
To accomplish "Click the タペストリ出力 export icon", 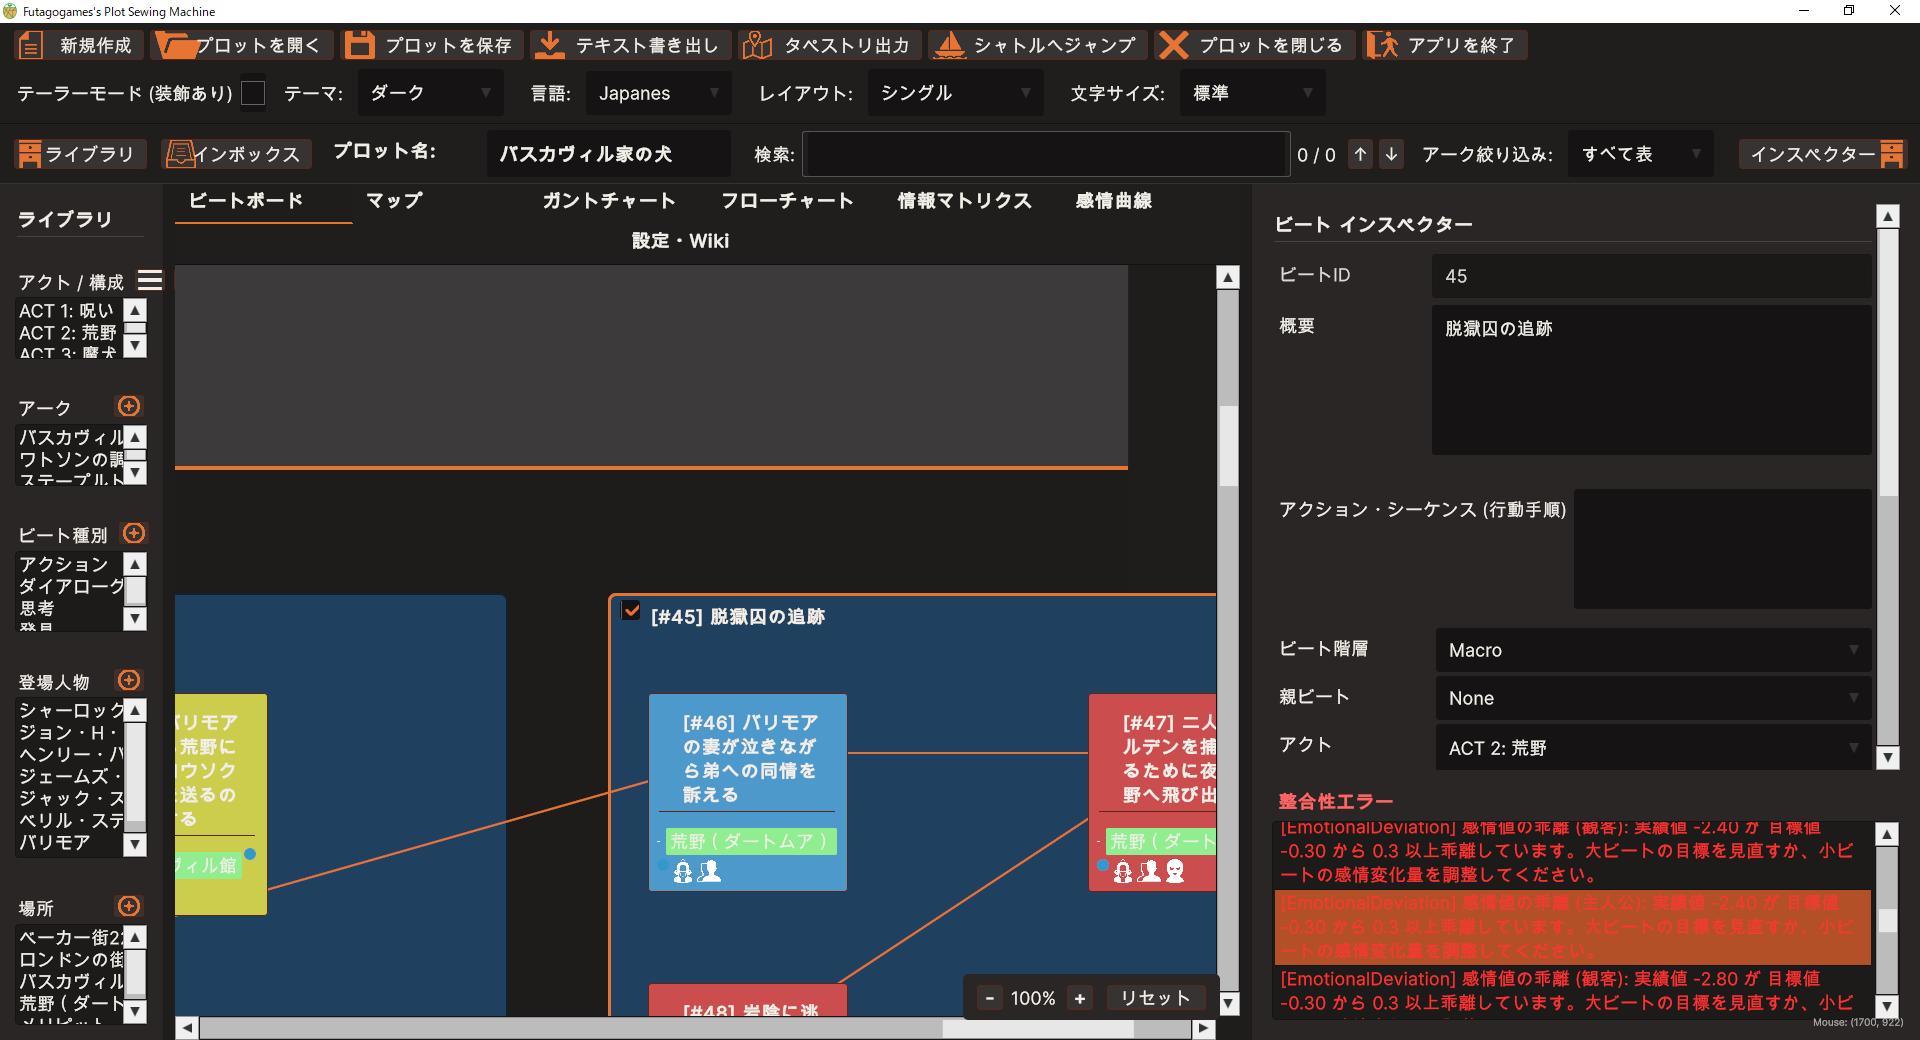I will 757,46.
